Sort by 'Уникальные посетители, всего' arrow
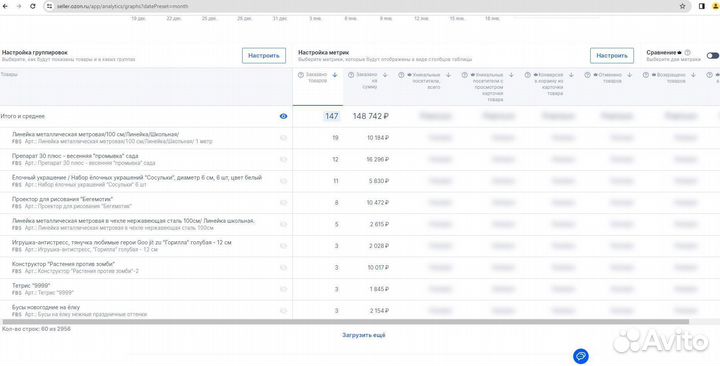Screen dimensions: 720x366 [x=449, y=75]
